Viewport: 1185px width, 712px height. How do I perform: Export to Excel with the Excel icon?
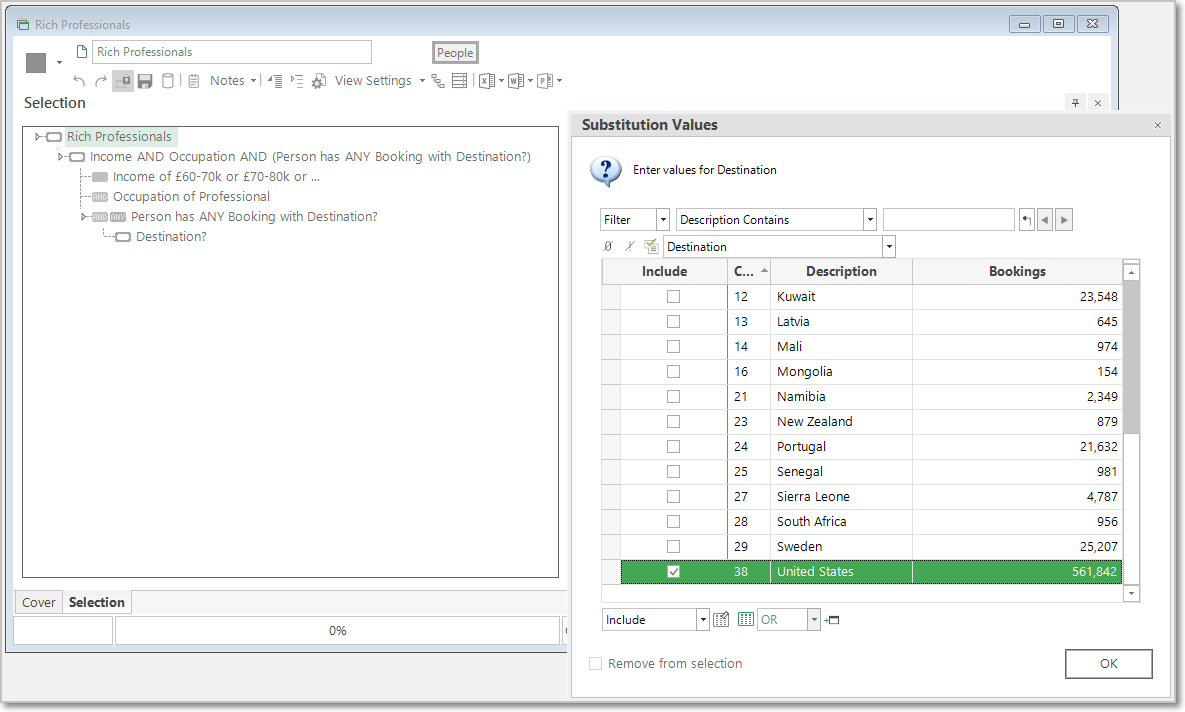(x=487, y=81)
